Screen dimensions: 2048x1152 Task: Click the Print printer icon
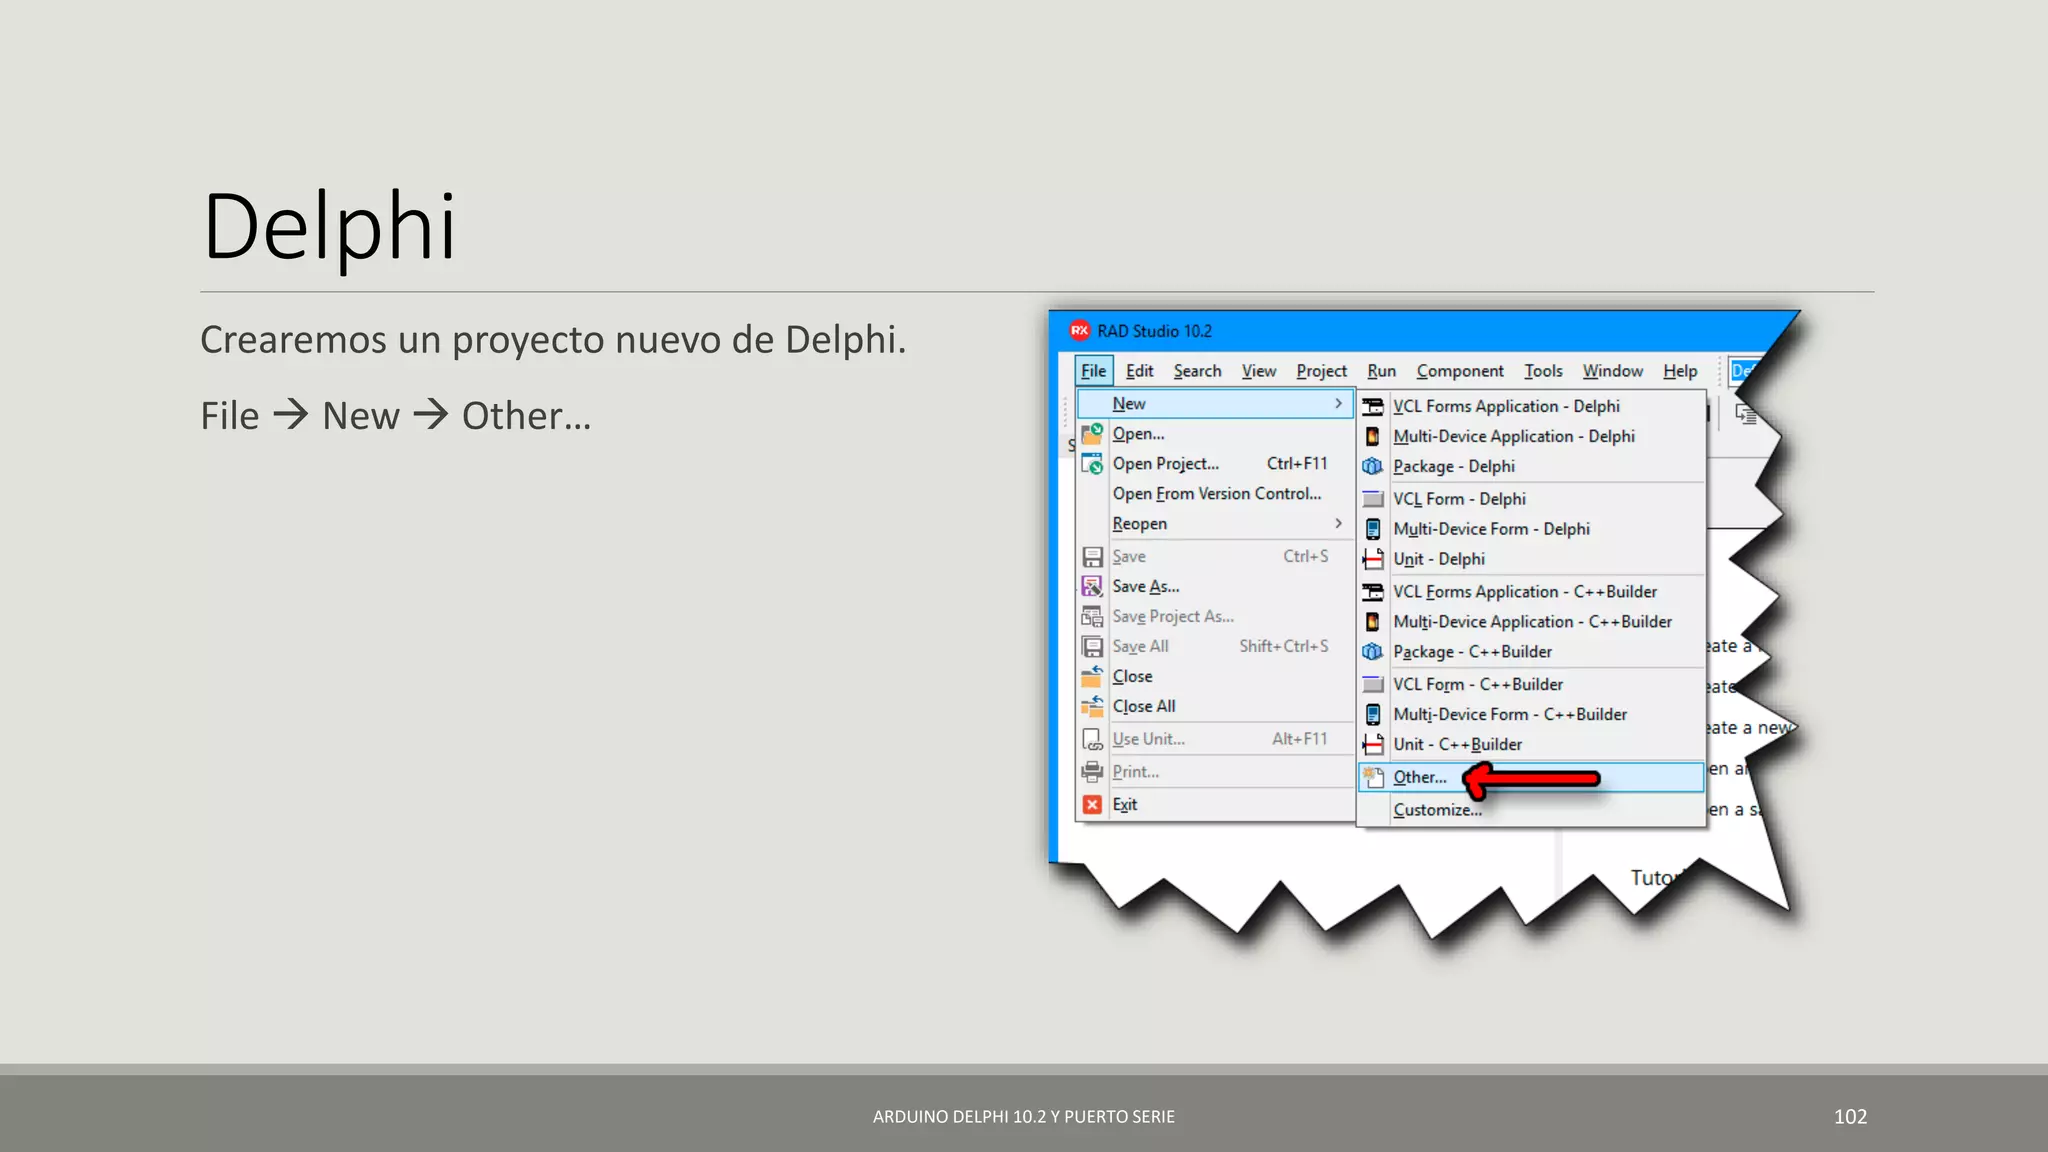1092,772
